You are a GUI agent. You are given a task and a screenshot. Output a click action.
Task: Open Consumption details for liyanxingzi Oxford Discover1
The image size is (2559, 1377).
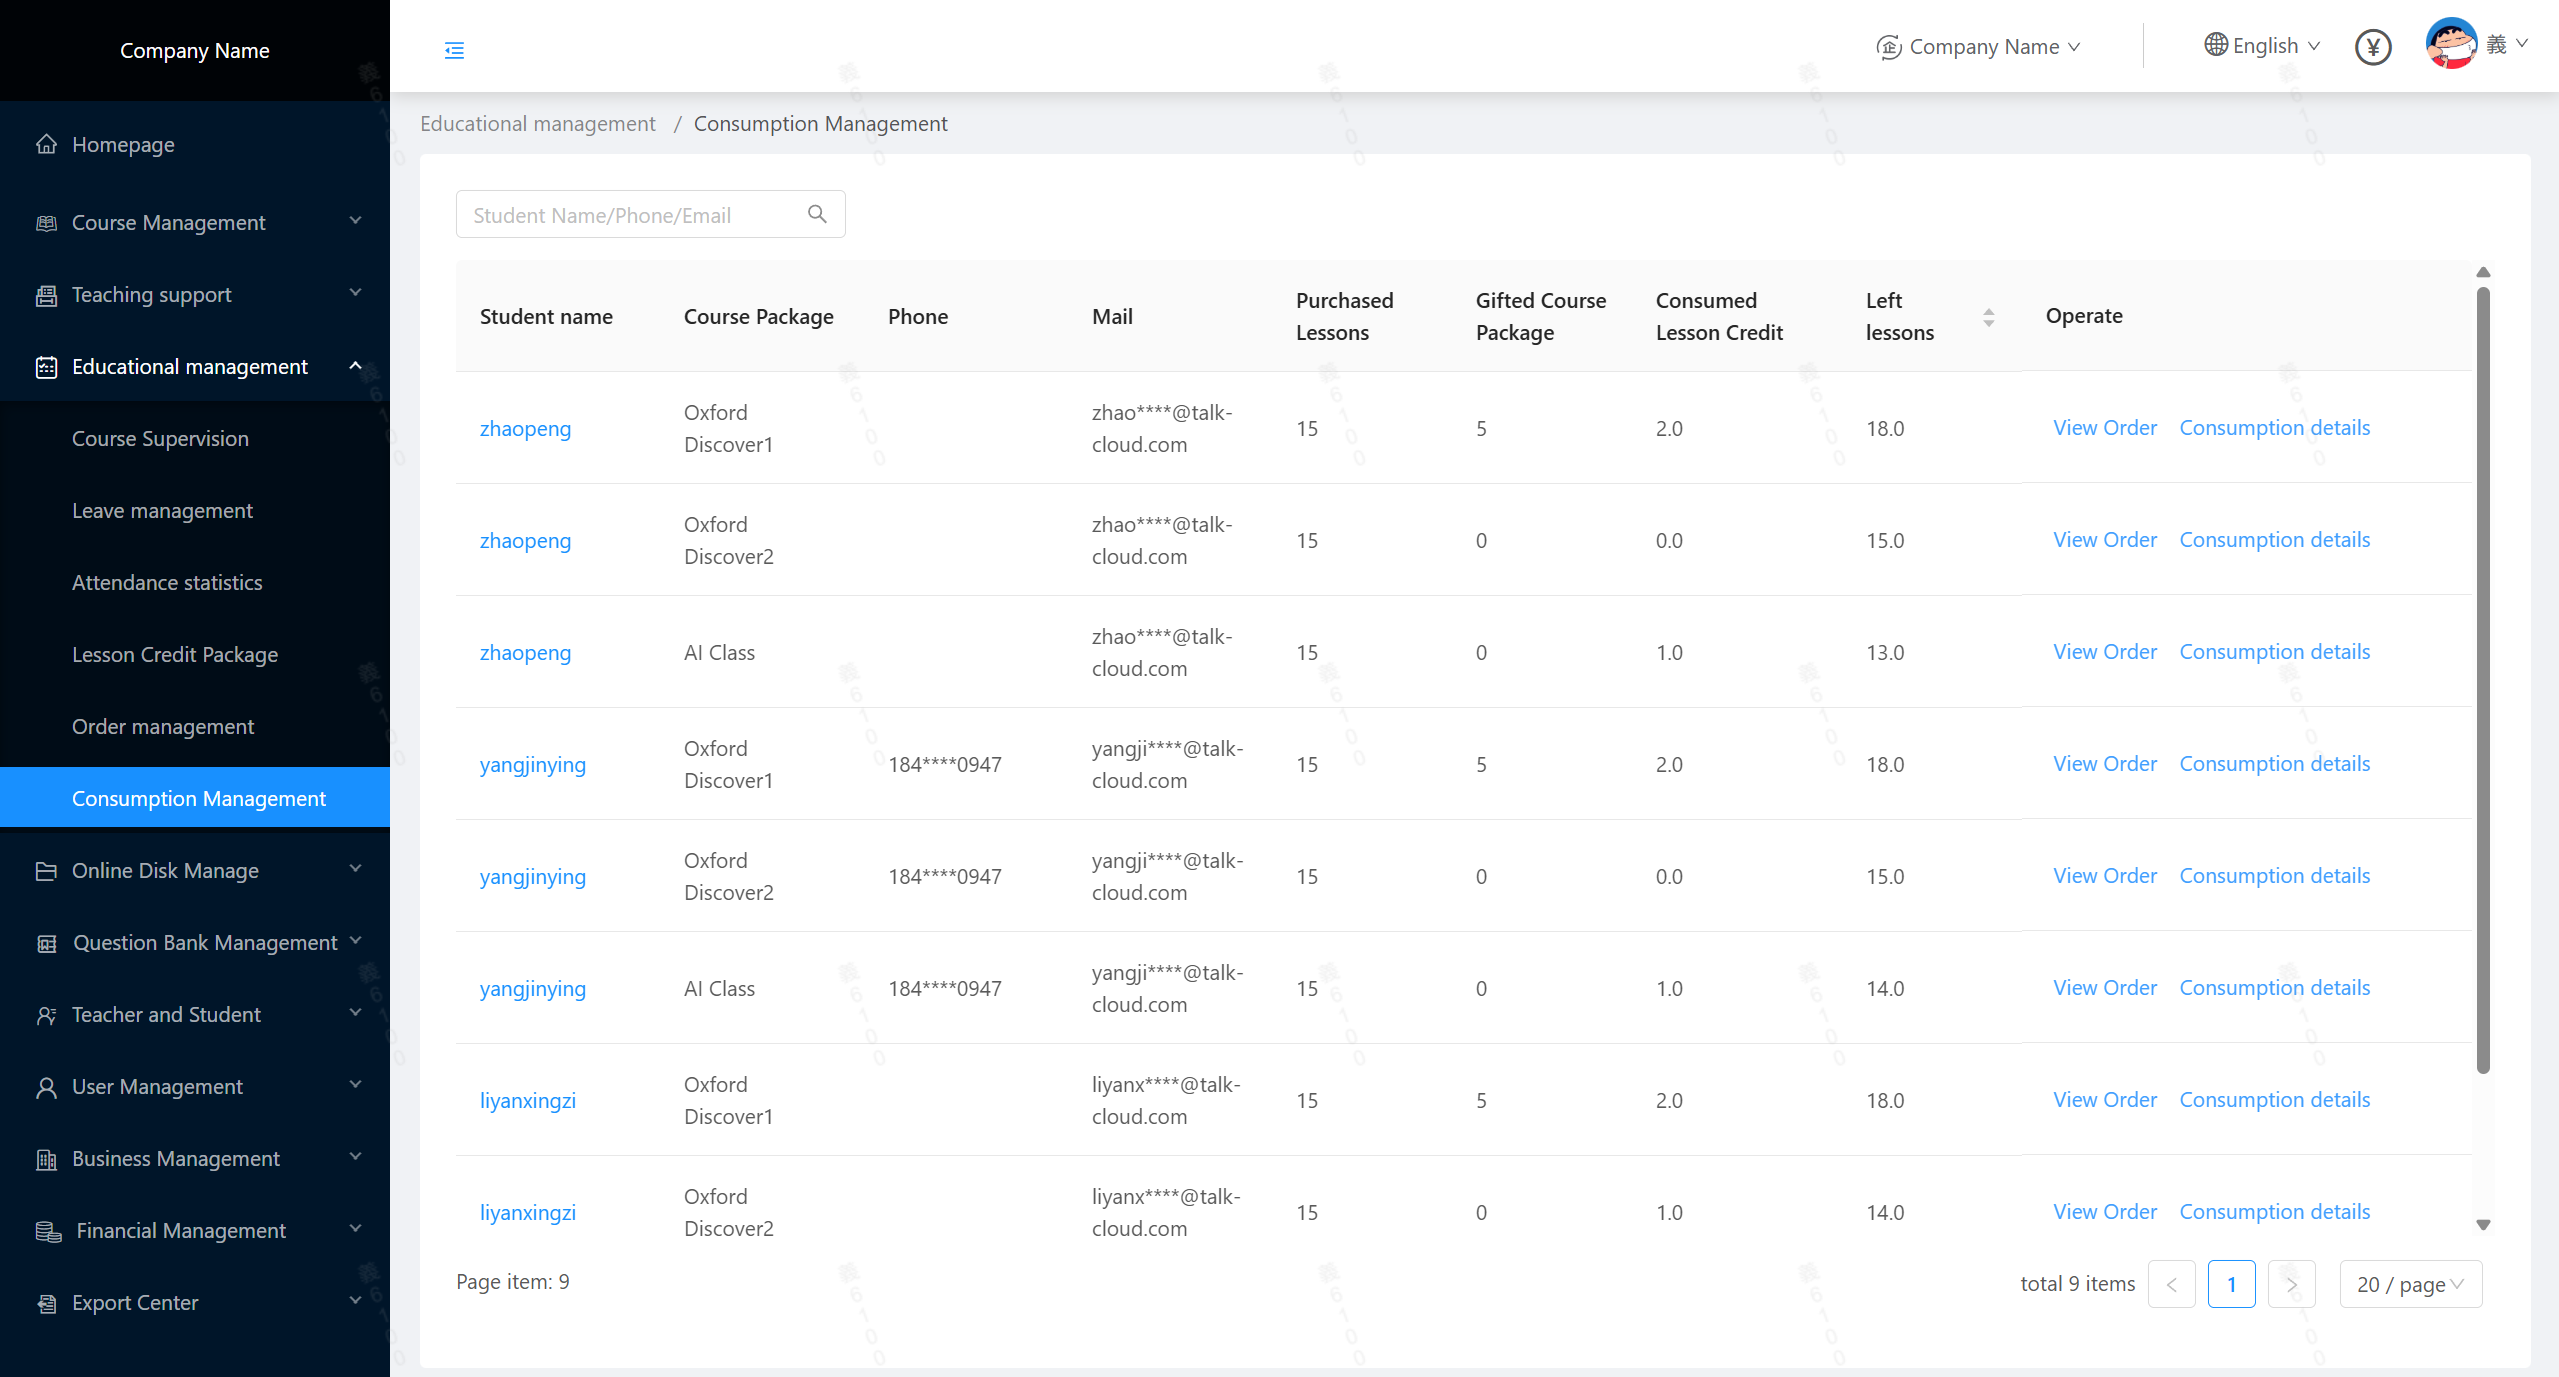2274,1100
